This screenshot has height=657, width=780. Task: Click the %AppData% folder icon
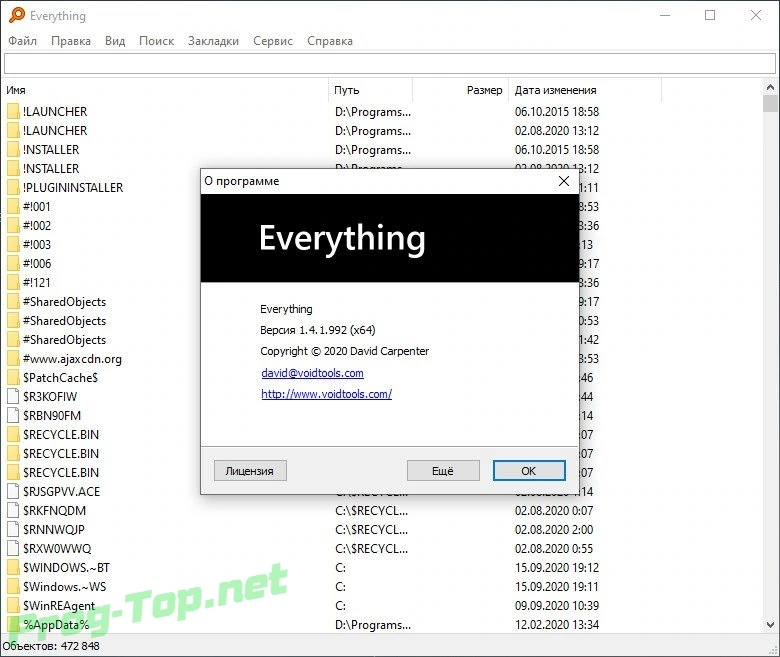coord(13,624)
